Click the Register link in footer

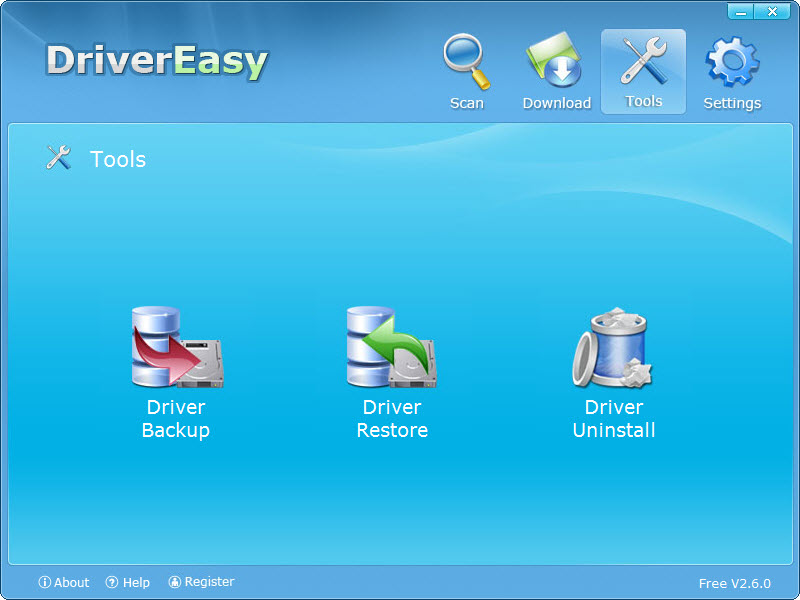209,582
